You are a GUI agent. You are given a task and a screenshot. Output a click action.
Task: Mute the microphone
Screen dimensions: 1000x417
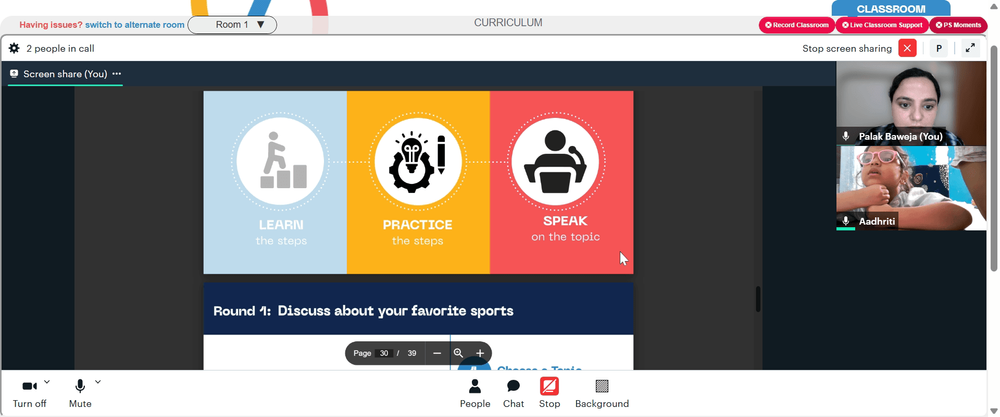[80, 393]
